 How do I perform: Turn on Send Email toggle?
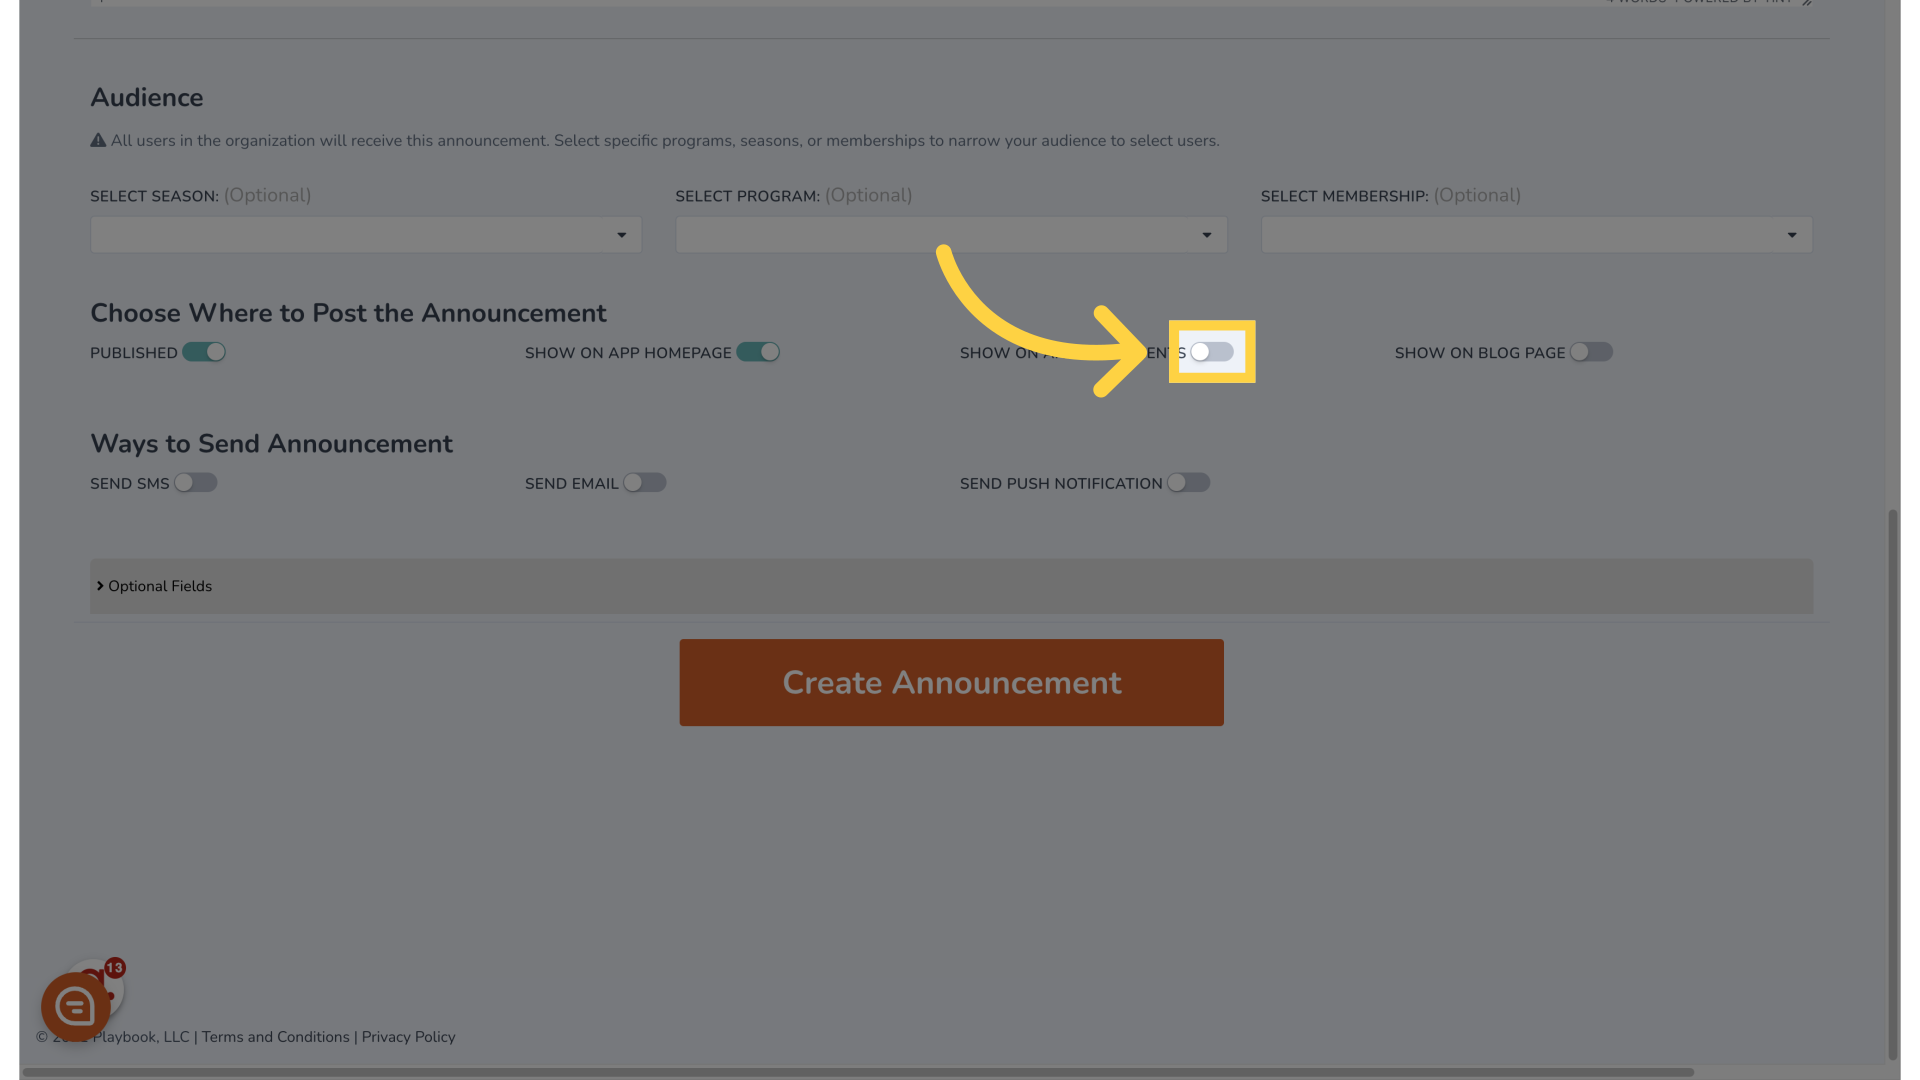[x=645, y=483]
